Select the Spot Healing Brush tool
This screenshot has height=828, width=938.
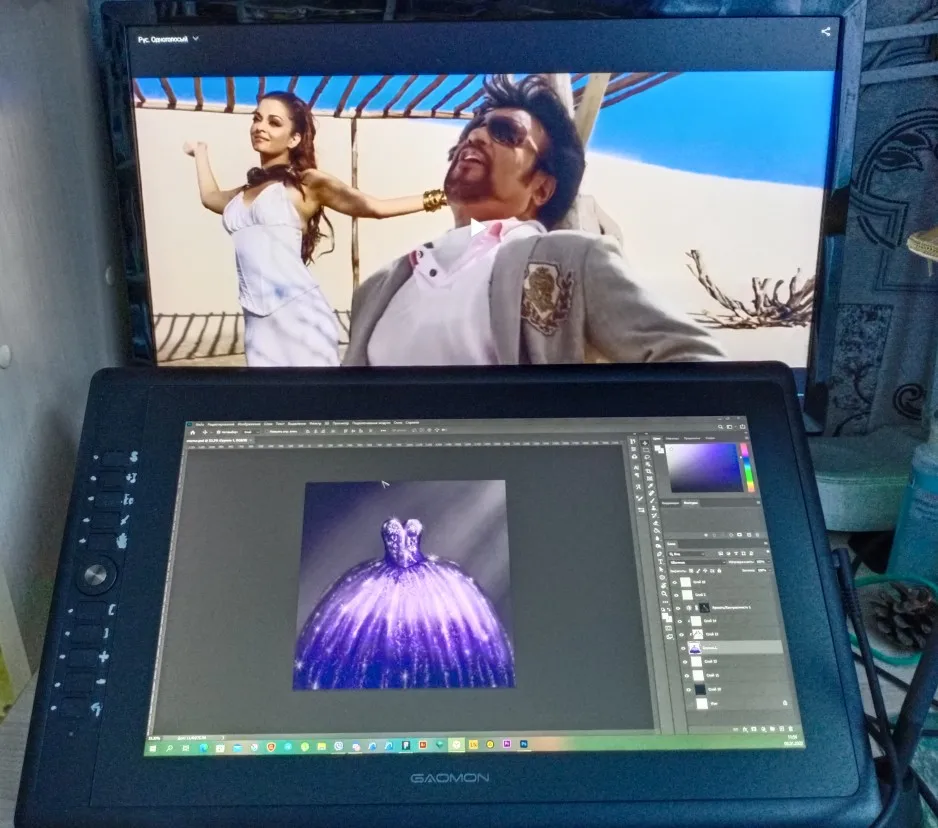pyautogui.click(x=651, y=493)
